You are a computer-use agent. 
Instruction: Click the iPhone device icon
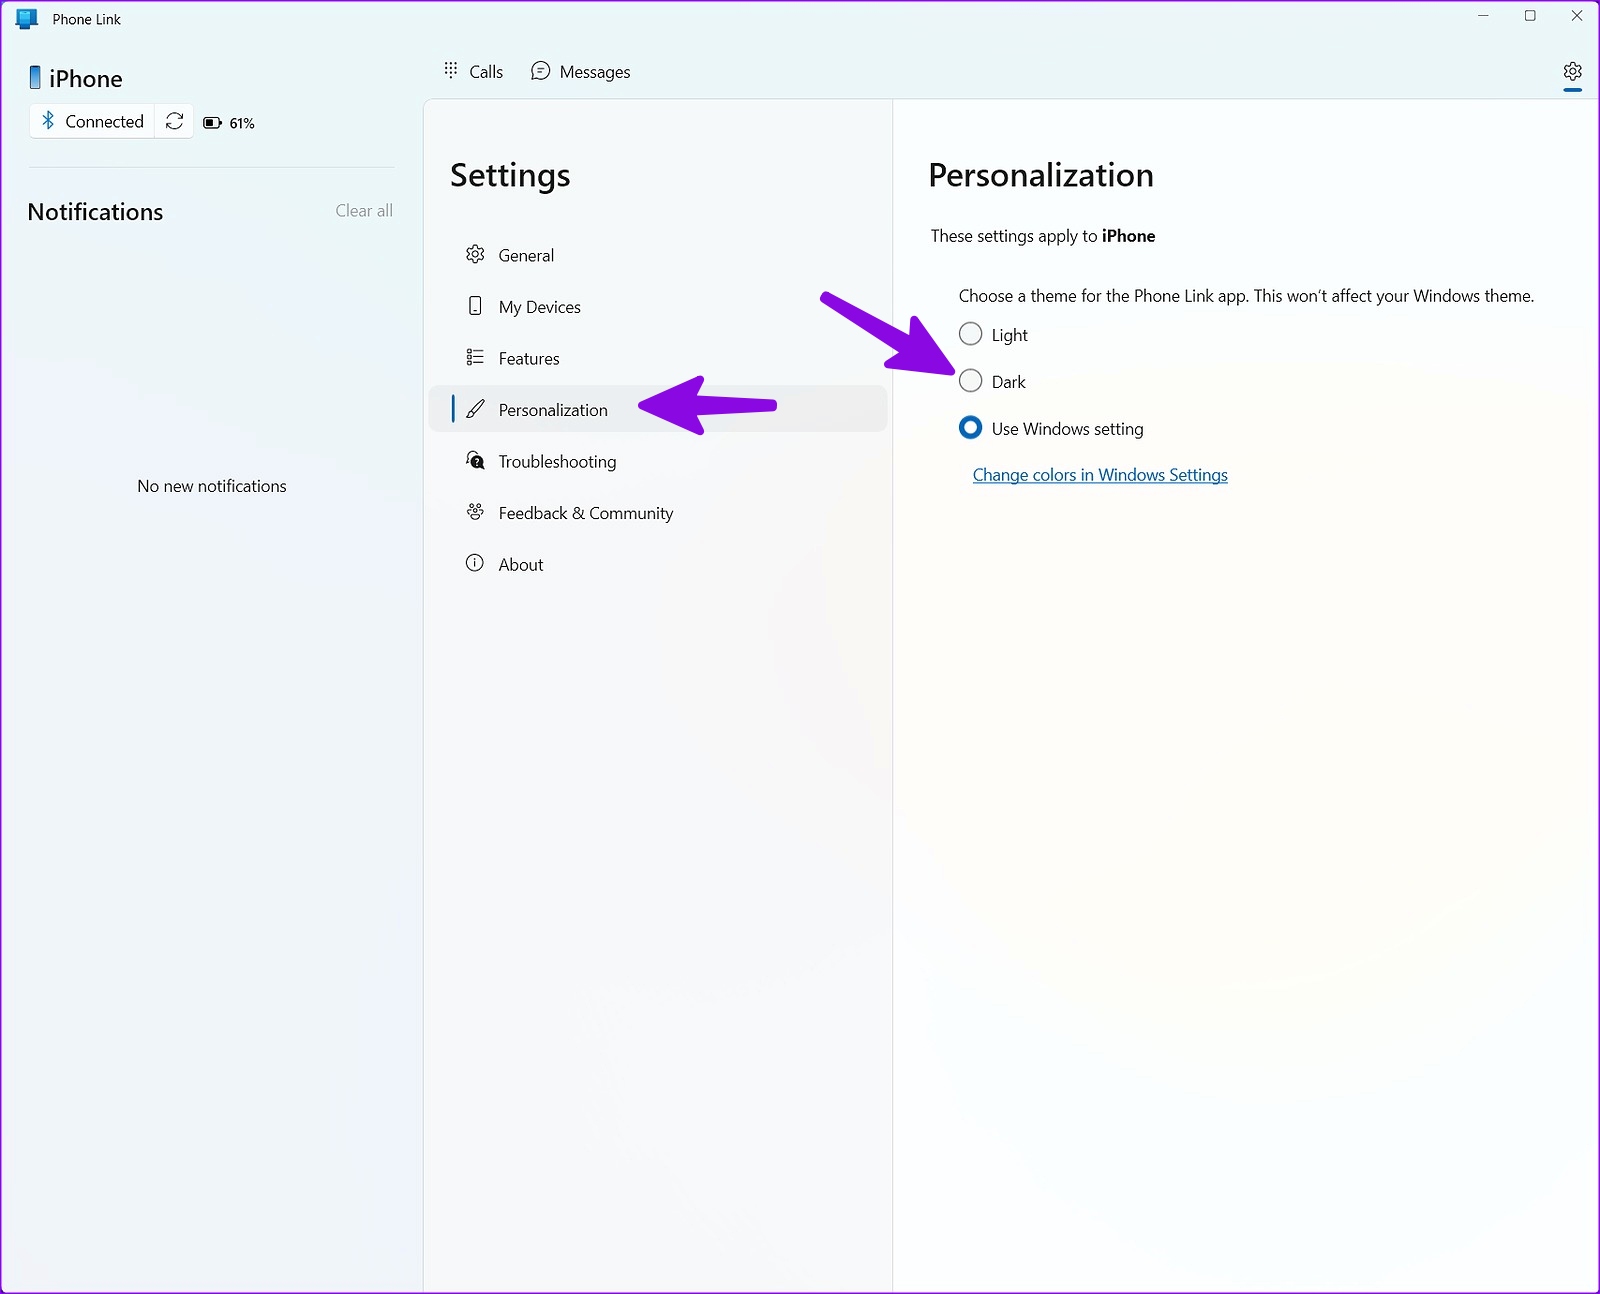click(35, 78)
